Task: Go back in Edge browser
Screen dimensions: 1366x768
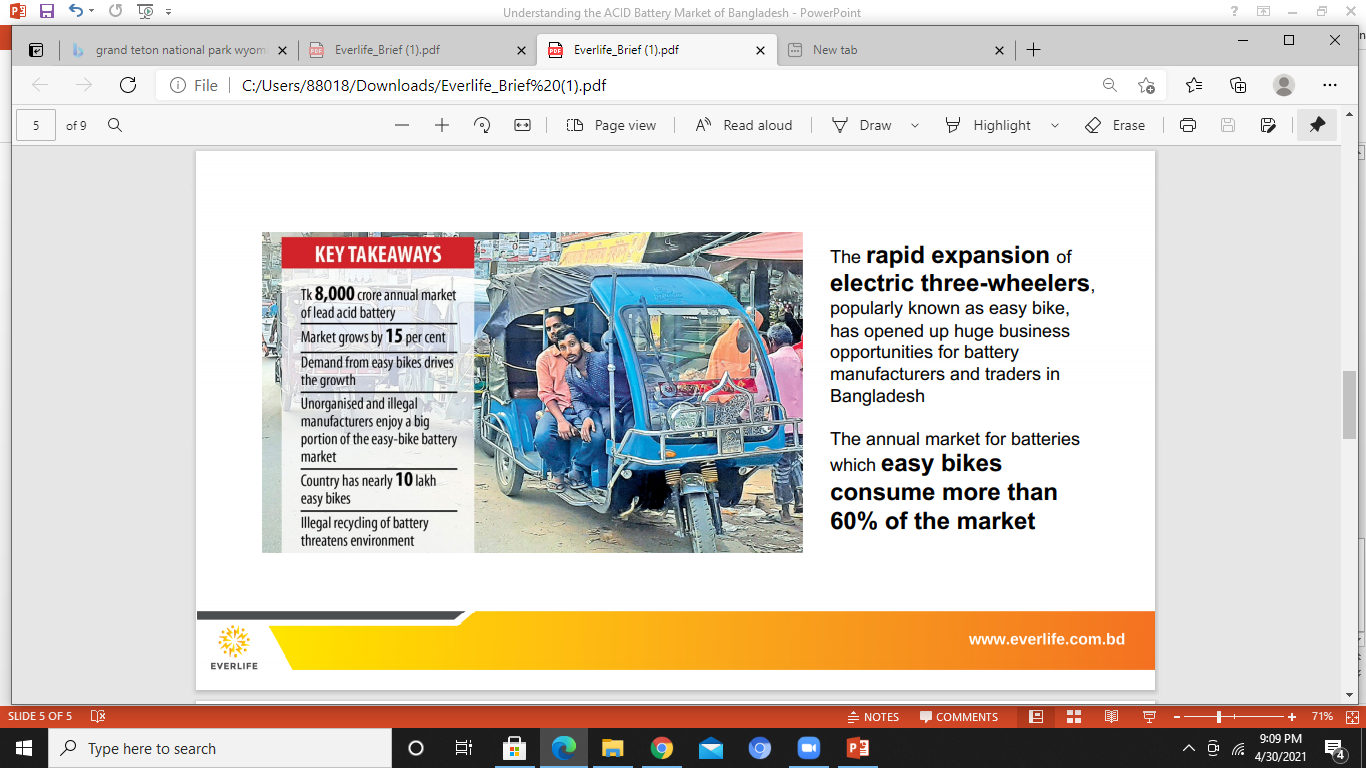Action: coord(40,85)
